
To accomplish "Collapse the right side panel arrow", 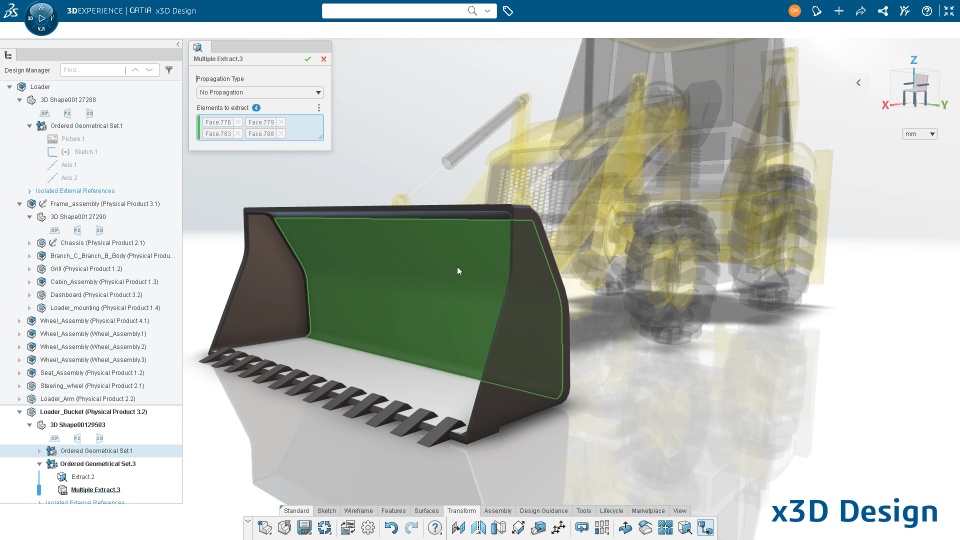I will coord(858,83).
